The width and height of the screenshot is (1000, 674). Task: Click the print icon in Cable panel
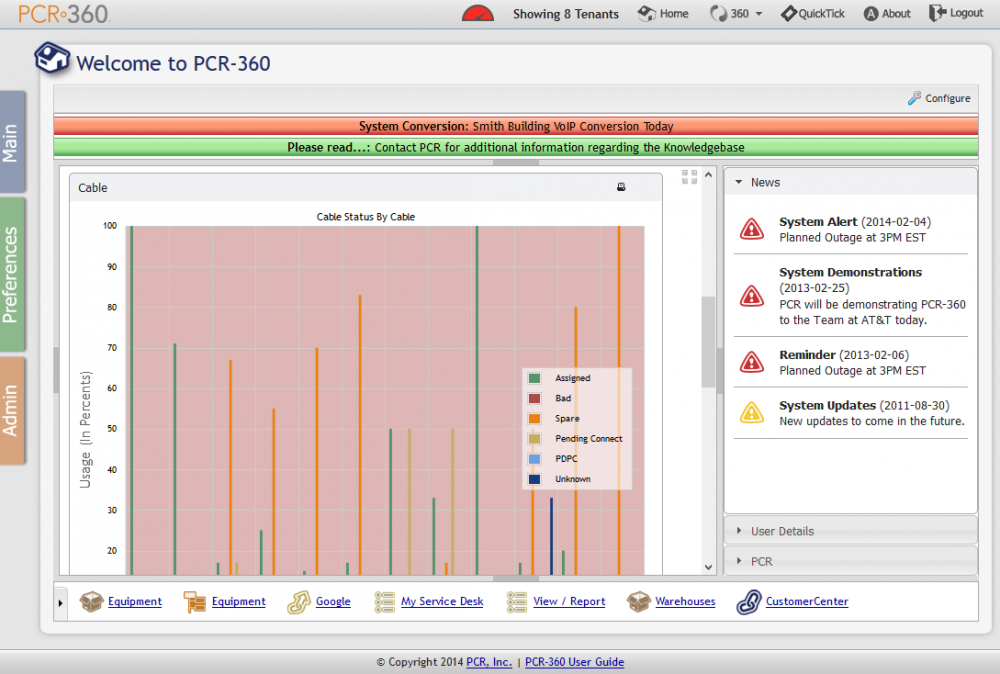coord(621,187)
